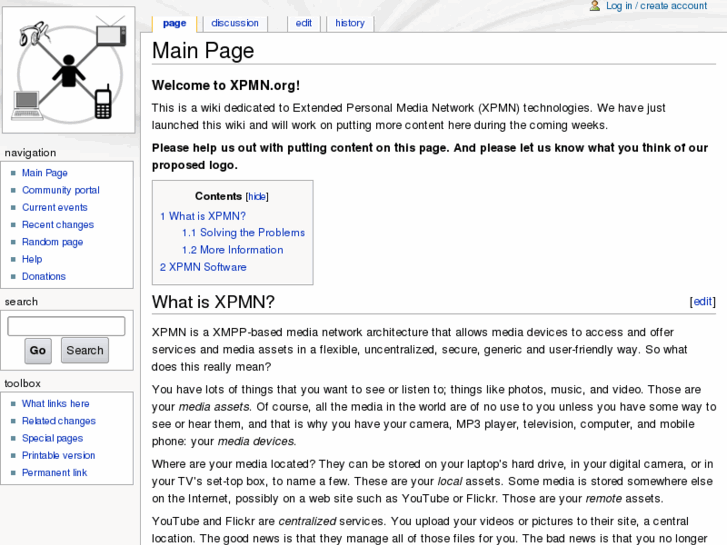Open the Community portal link
Image resolution: width=727 pixels, height=545 pixels.
[x=61, y=190]
